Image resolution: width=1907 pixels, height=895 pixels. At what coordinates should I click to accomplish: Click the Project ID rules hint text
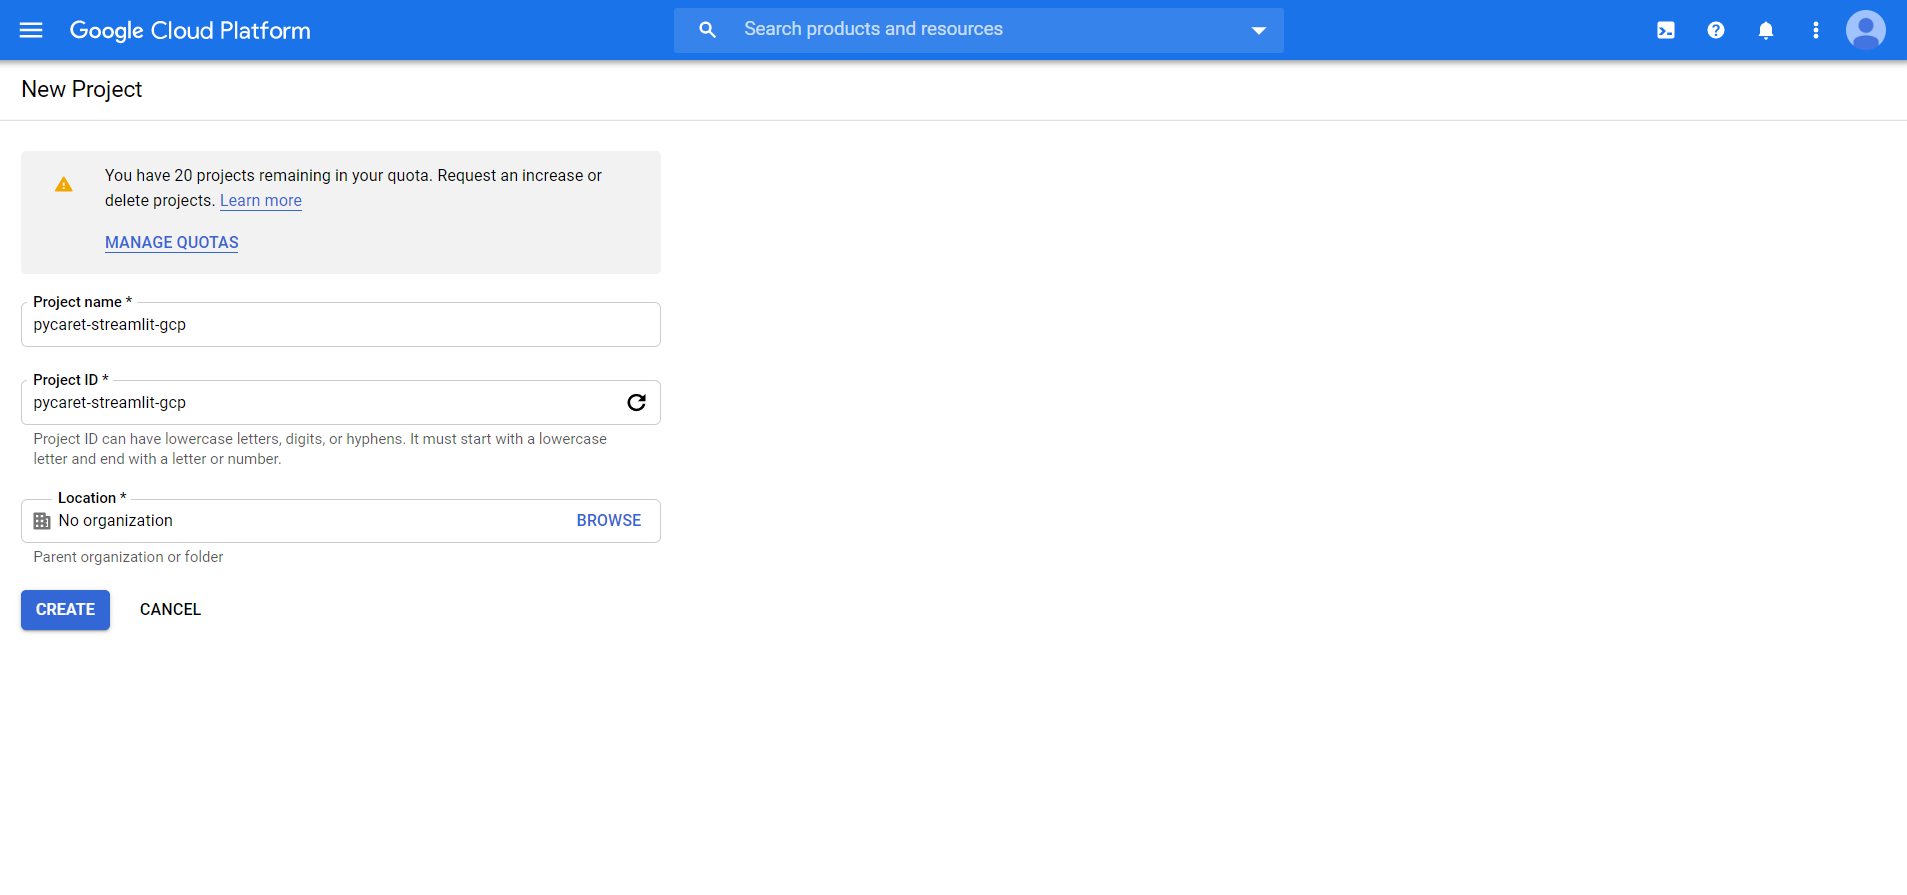pyautogui.click(x=320, y=449)
